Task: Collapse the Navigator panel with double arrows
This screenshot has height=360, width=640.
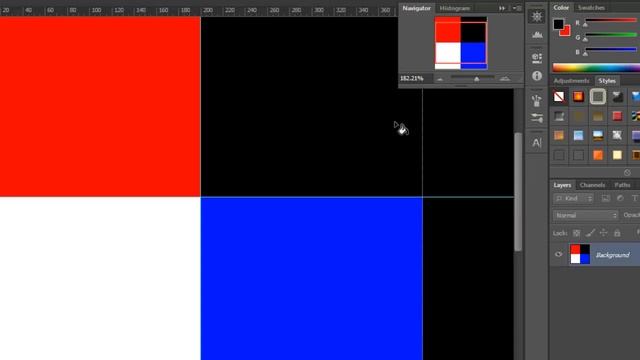Action: tap(502, 8)
